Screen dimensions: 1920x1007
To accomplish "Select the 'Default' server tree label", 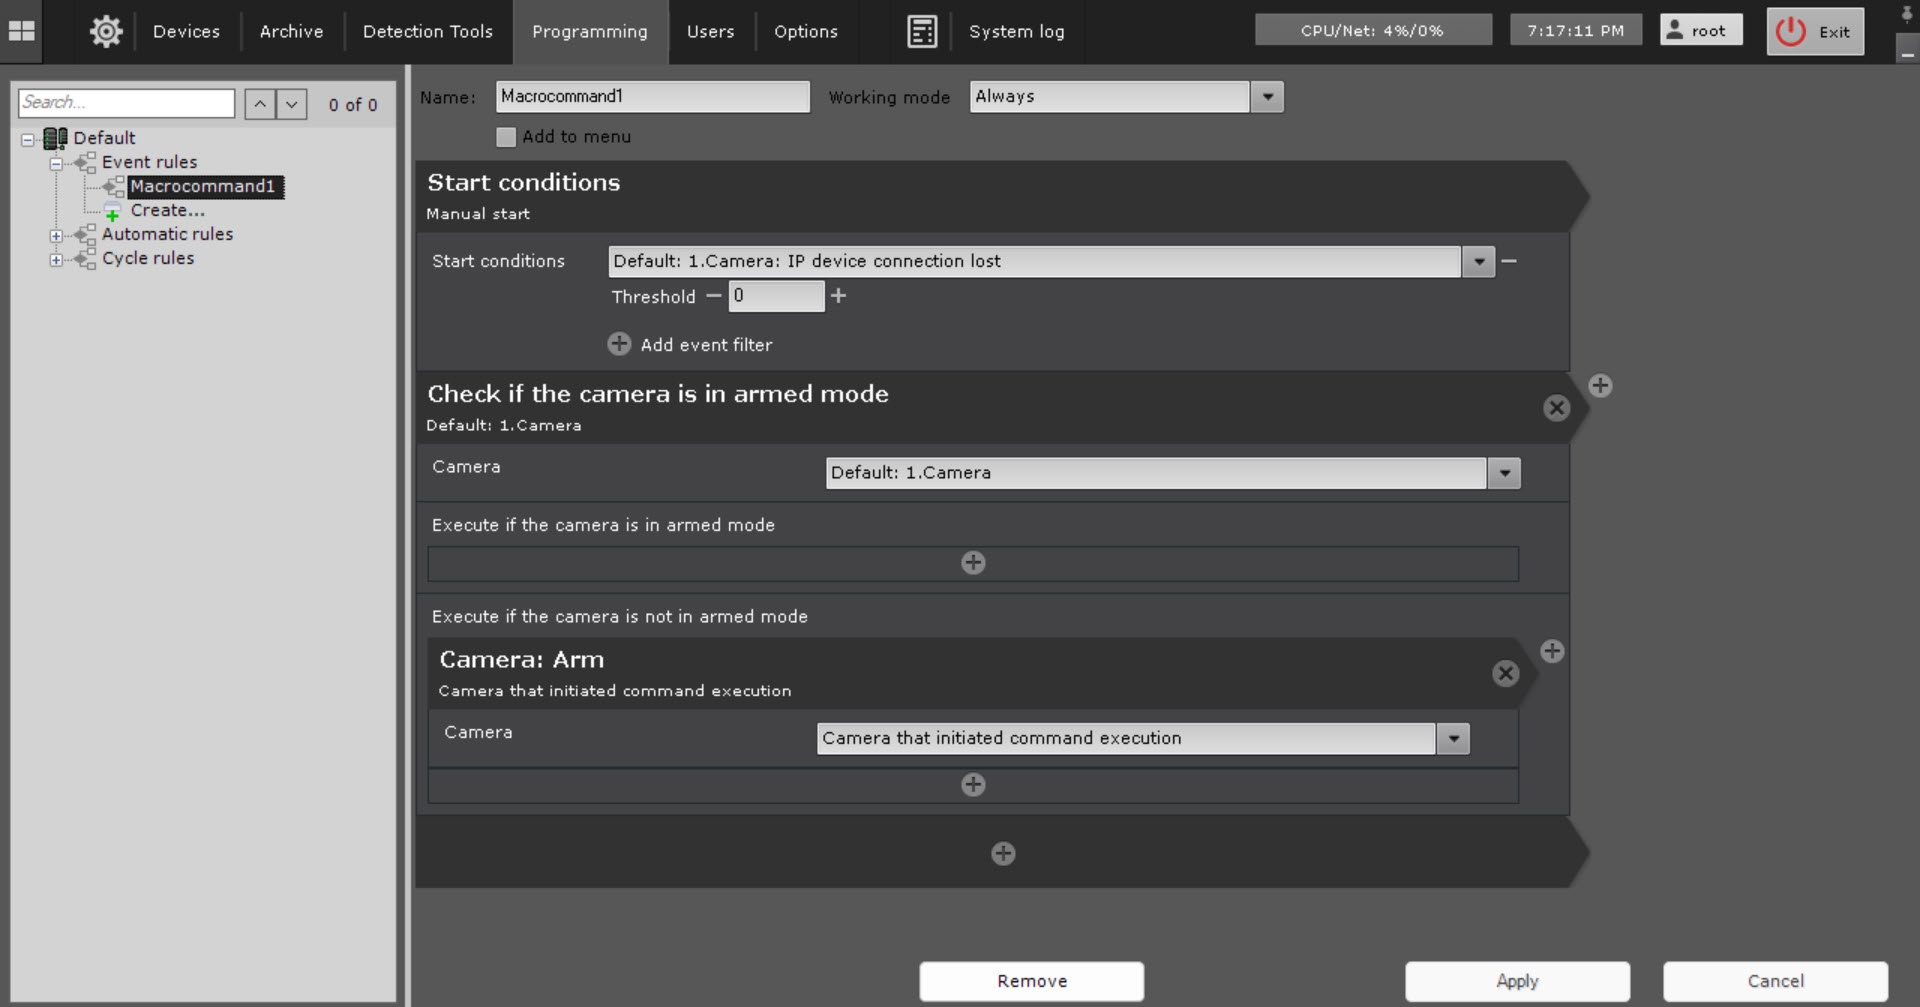I will pyautogui.click(x=104, y=138).
